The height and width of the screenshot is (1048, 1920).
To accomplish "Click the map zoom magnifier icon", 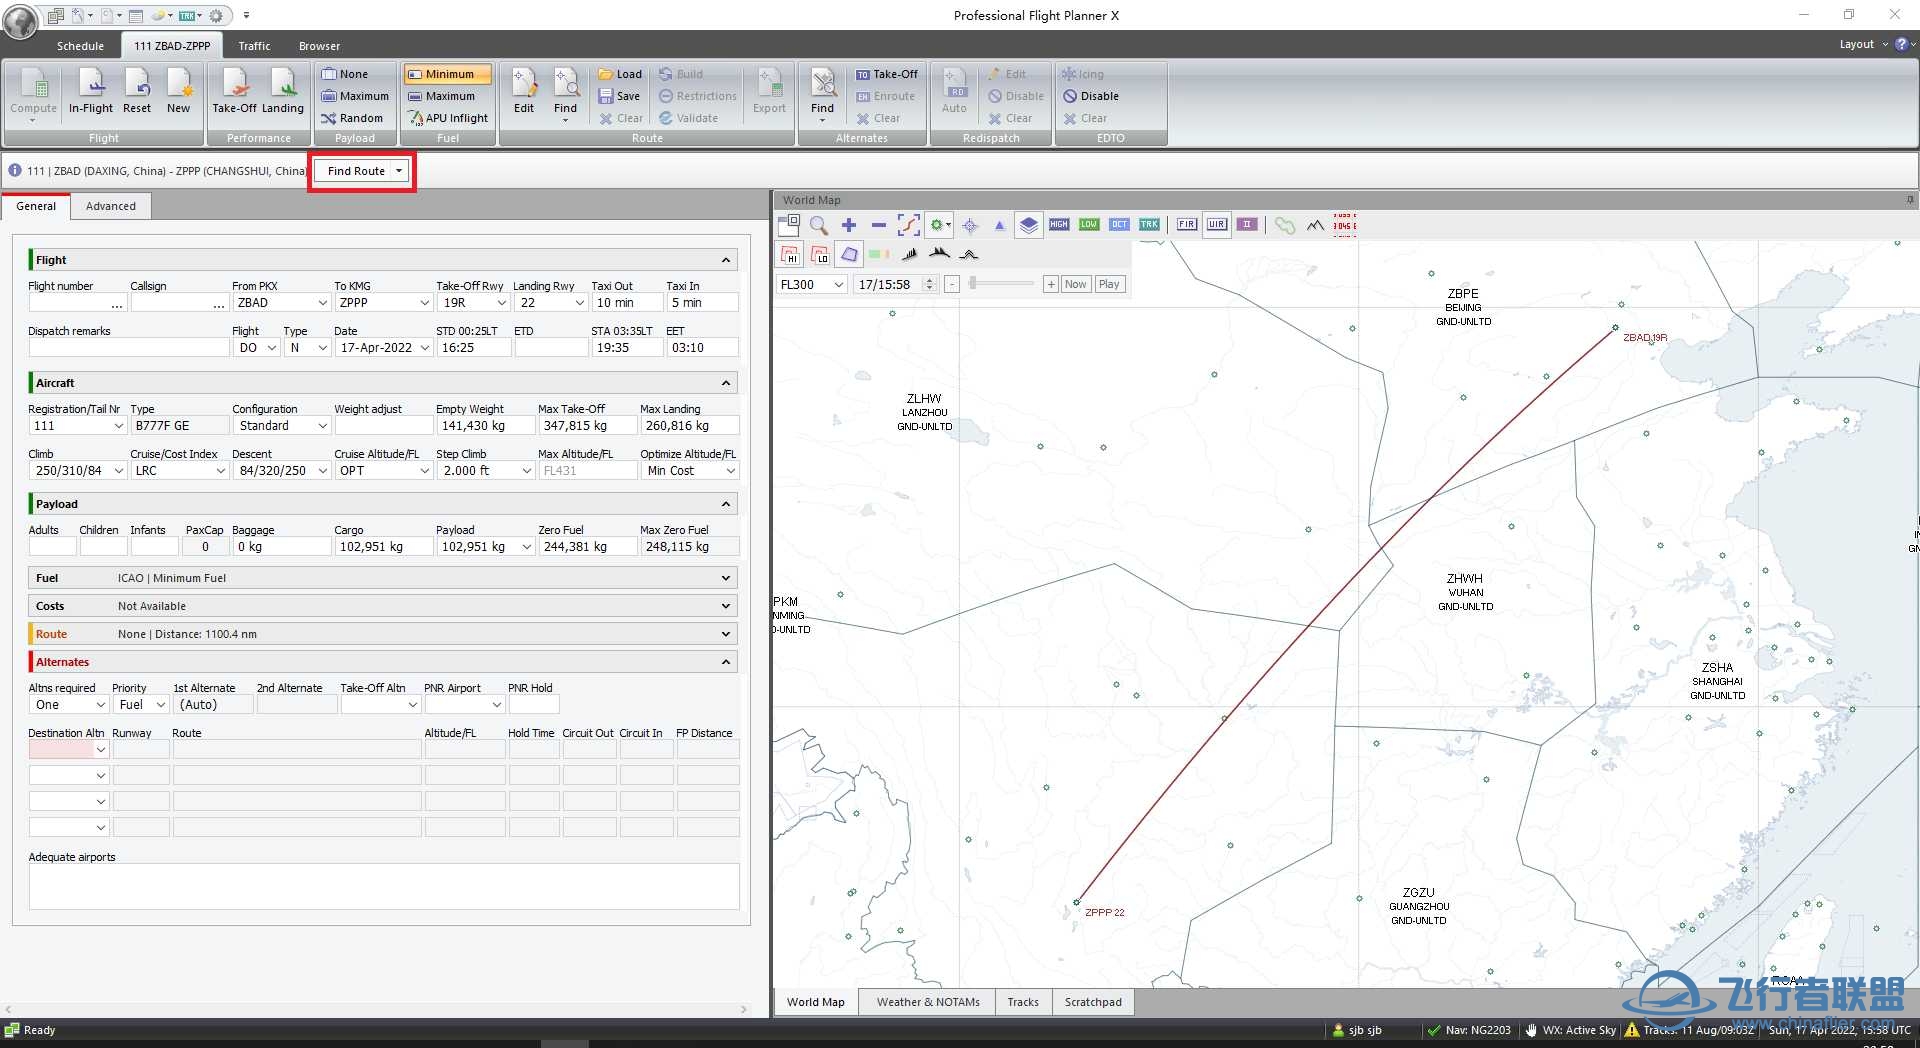I will (819, 225).
